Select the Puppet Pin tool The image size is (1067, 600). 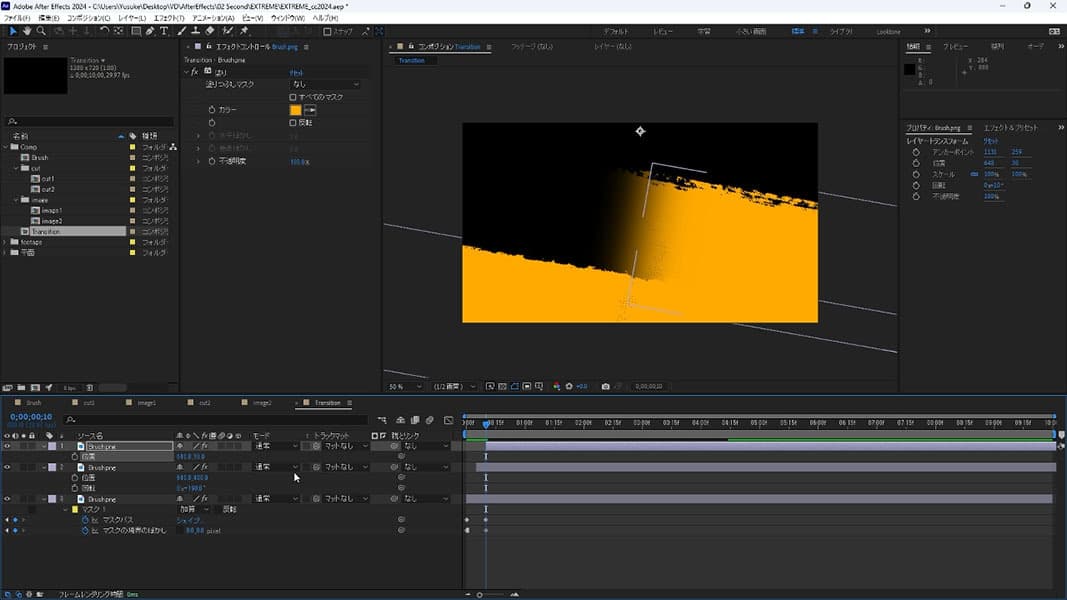click(244, 31)
